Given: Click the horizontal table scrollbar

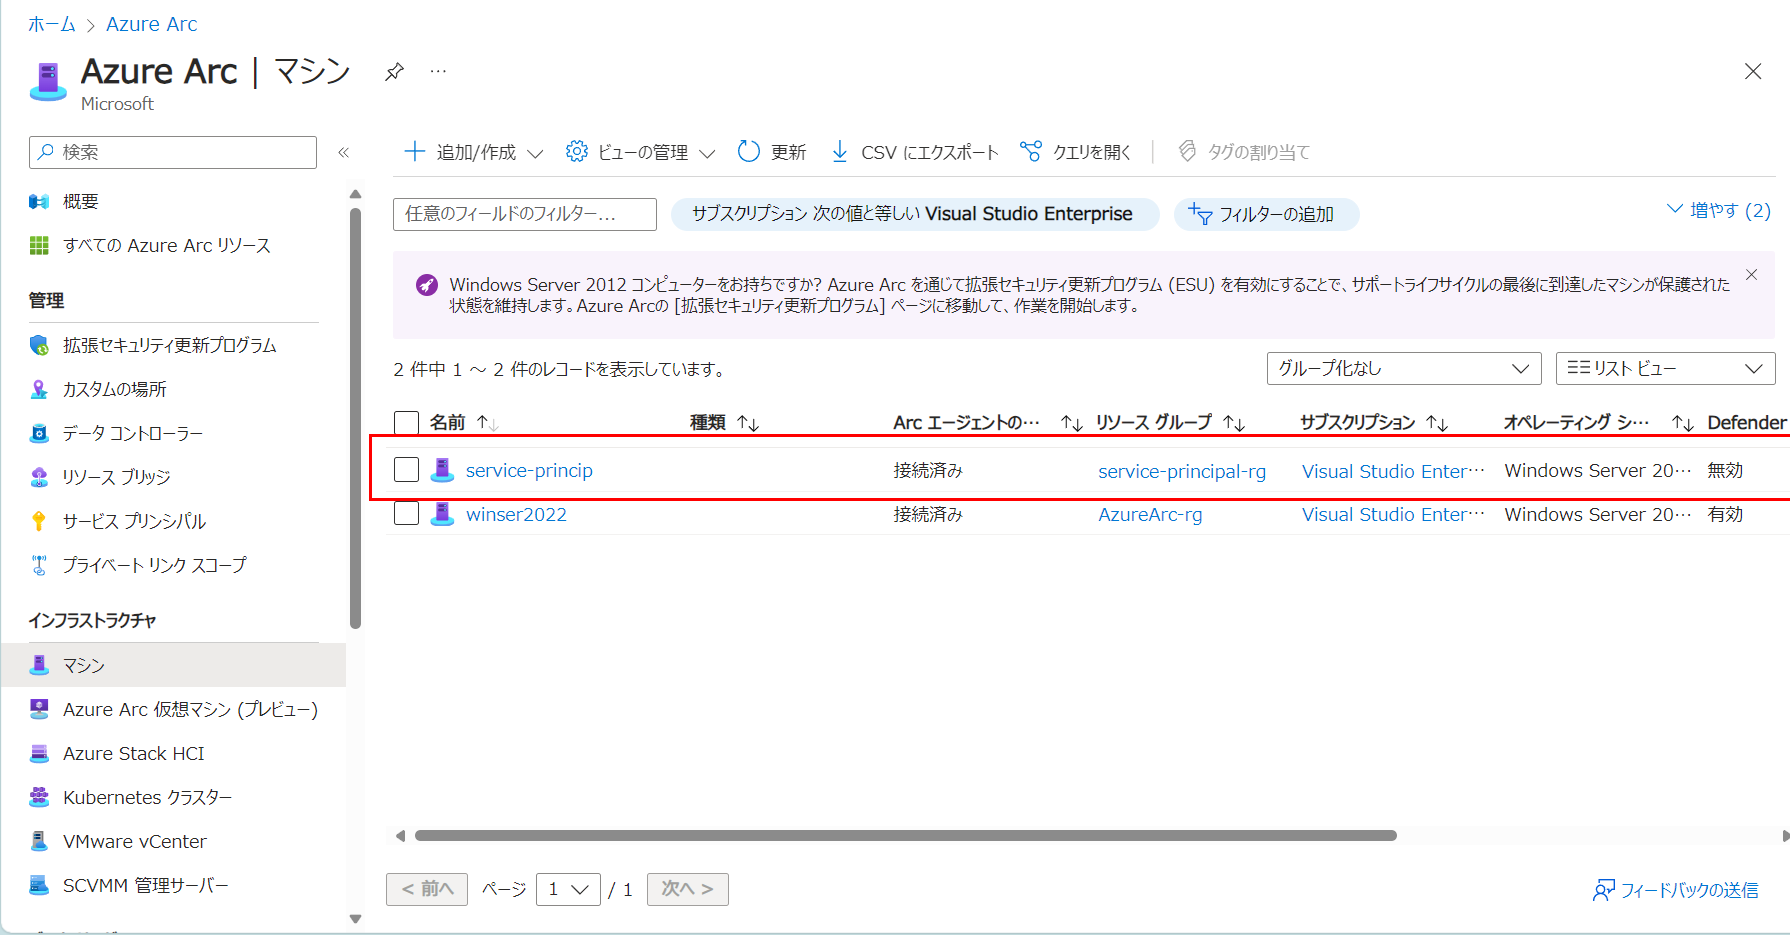Looking at the screenshot, I should pyautogui.click(x=905, y=835).
